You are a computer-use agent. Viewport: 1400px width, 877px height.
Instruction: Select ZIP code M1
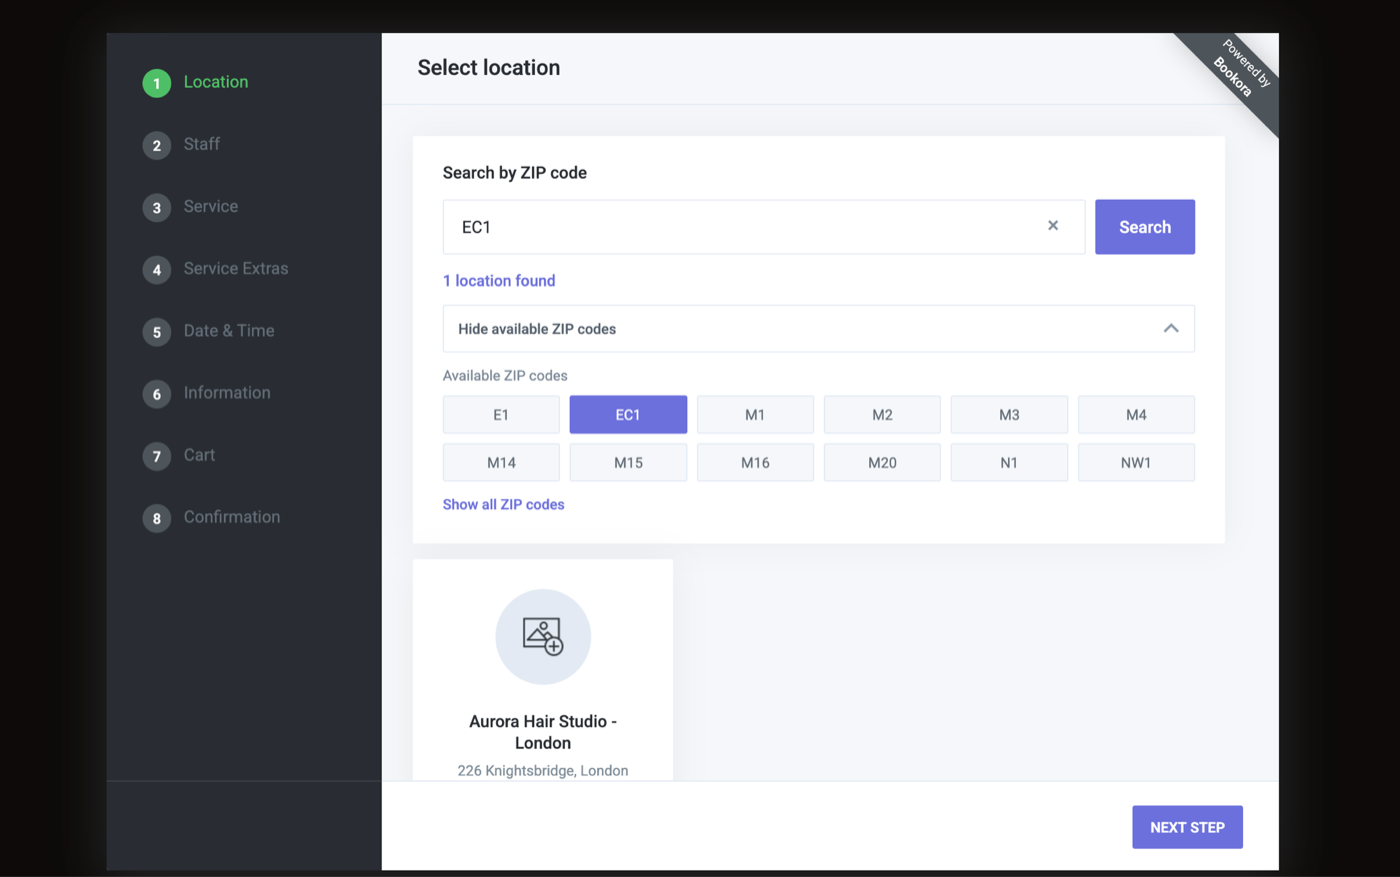tap(755, 415)
